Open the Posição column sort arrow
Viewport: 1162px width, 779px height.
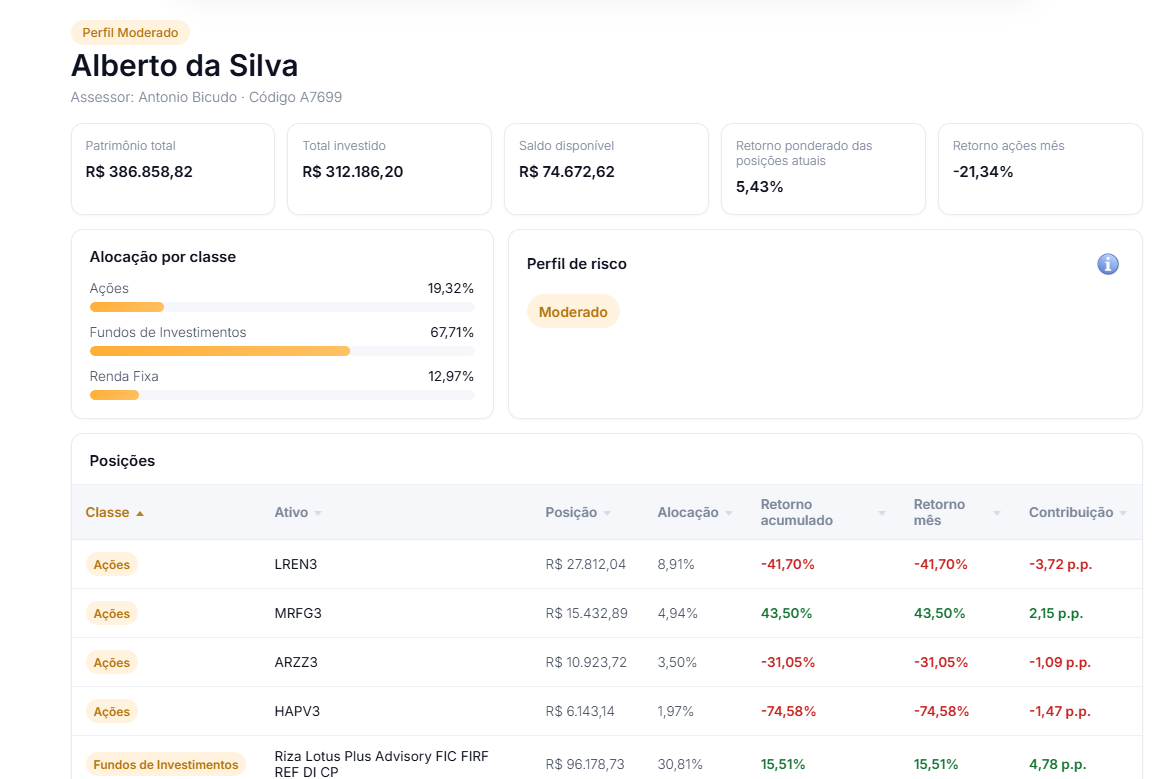[x=607, y=513]
